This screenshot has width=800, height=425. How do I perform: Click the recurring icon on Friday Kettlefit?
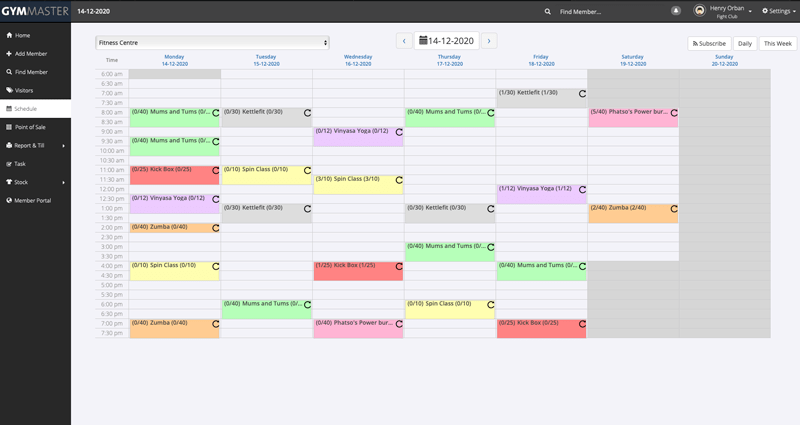(x=582, y=94)
